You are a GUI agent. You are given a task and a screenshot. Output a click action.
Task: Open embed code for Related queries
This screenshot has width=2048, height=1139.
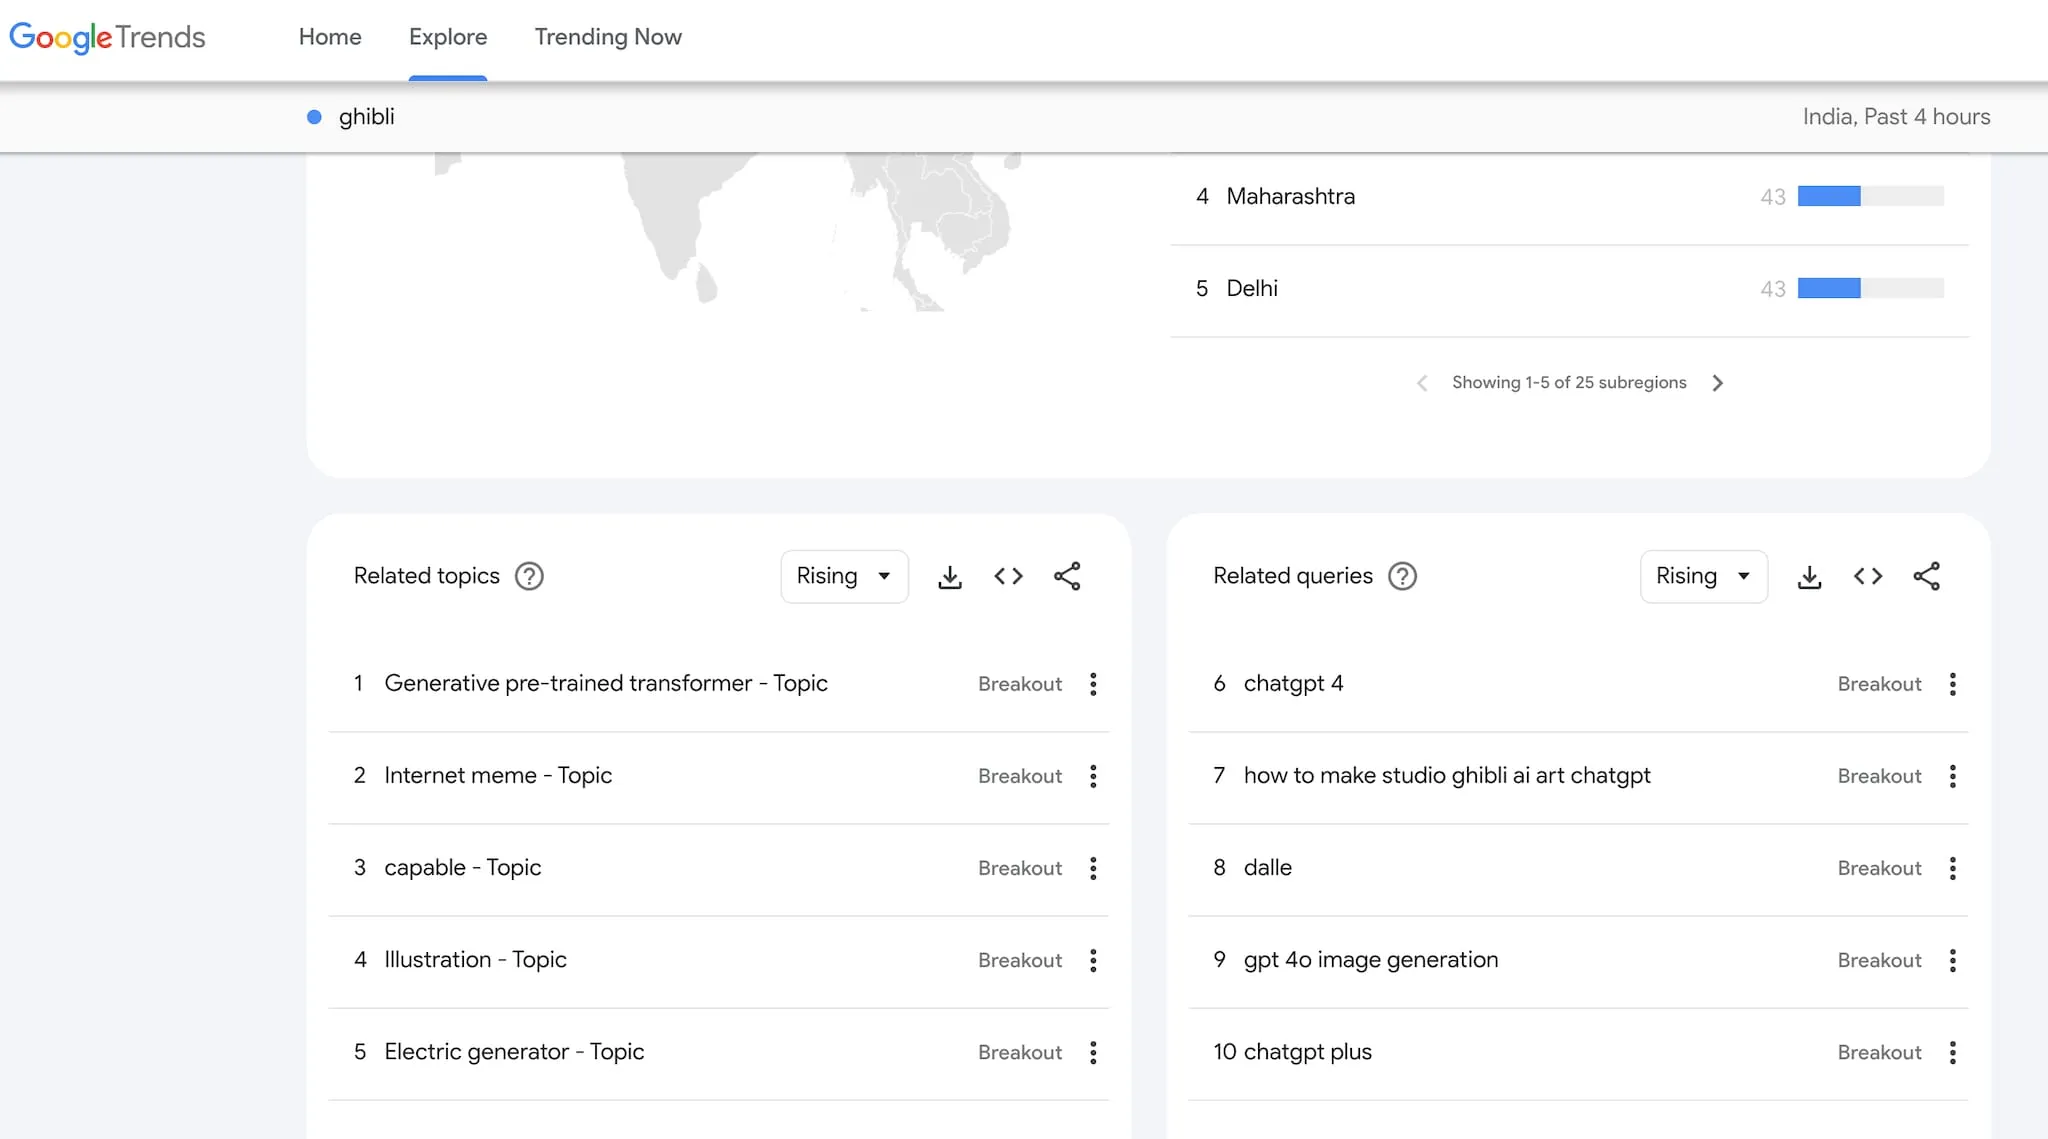[x=1868, y=577]
